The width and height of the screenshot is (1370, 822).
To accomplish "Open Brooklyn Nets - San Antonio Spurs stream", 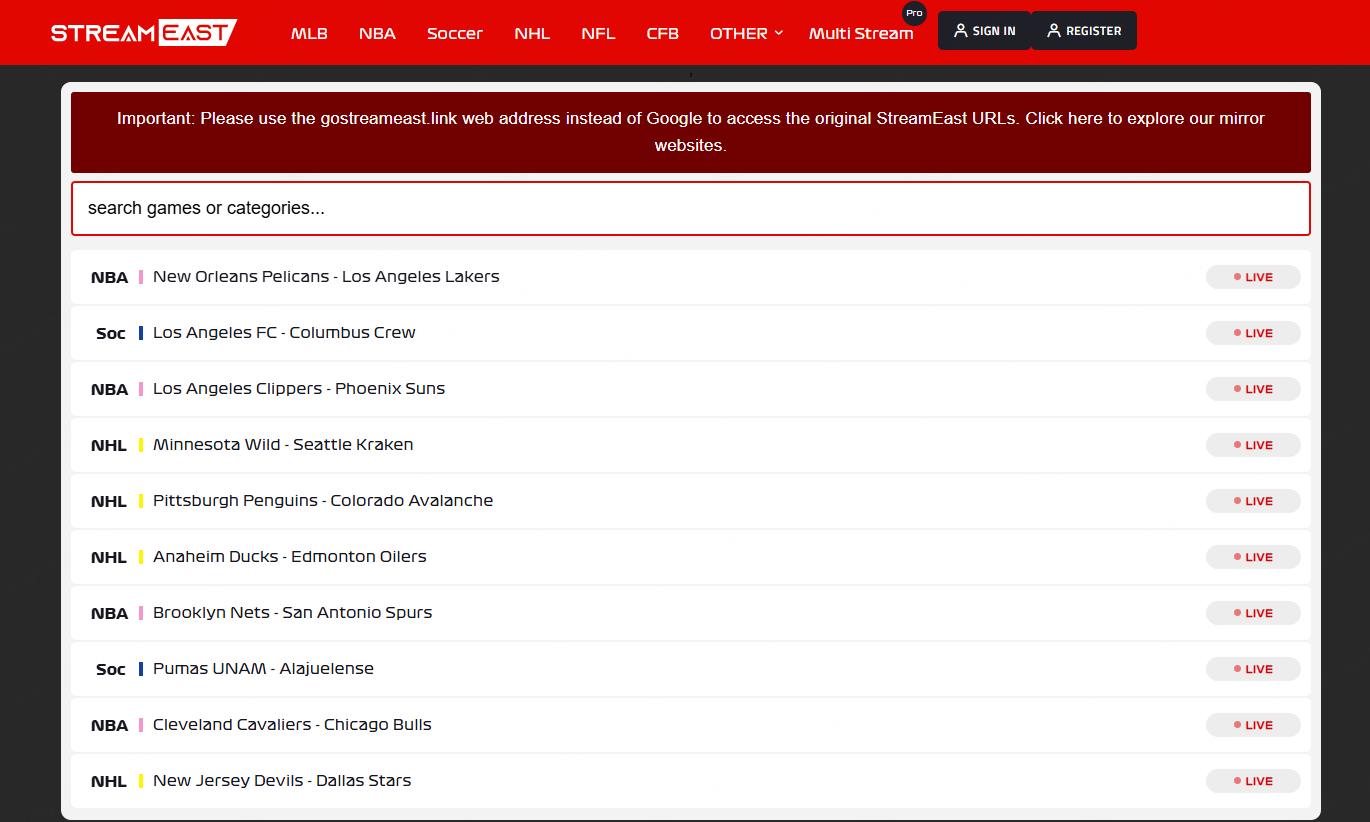I will tap(292, 613).
